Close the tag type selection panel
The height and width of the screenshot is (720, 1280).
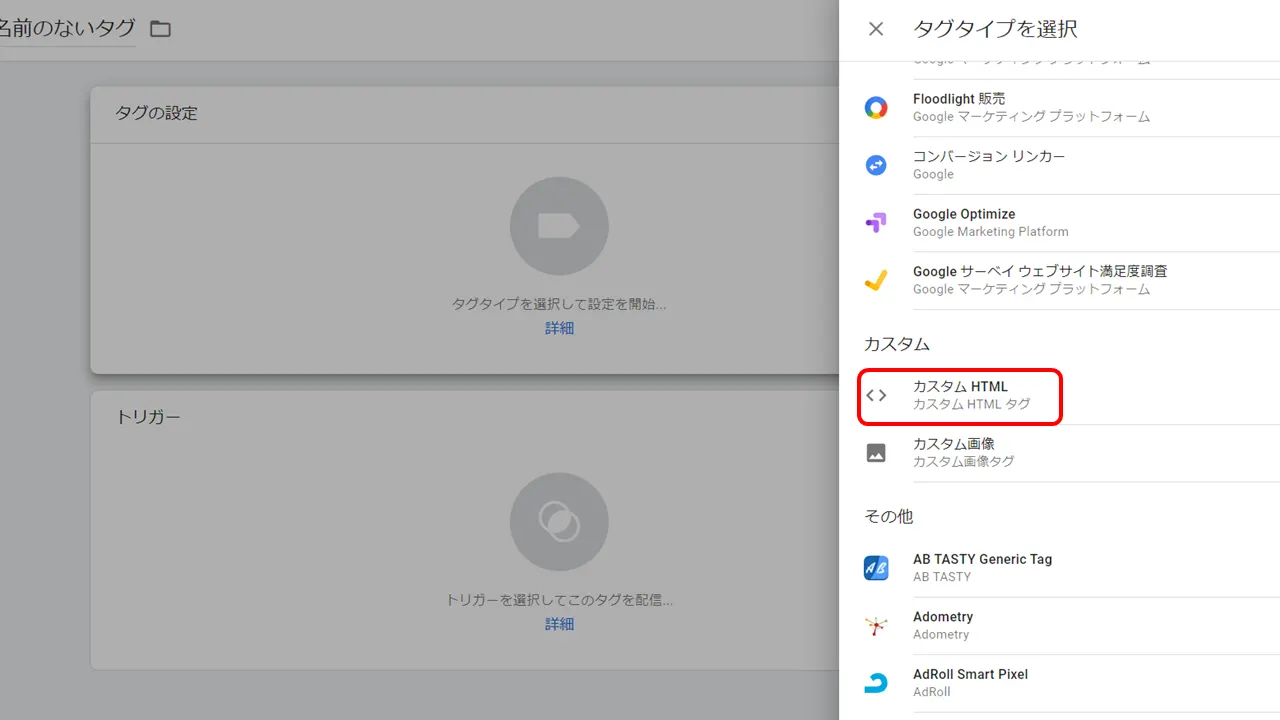point(876,29)
